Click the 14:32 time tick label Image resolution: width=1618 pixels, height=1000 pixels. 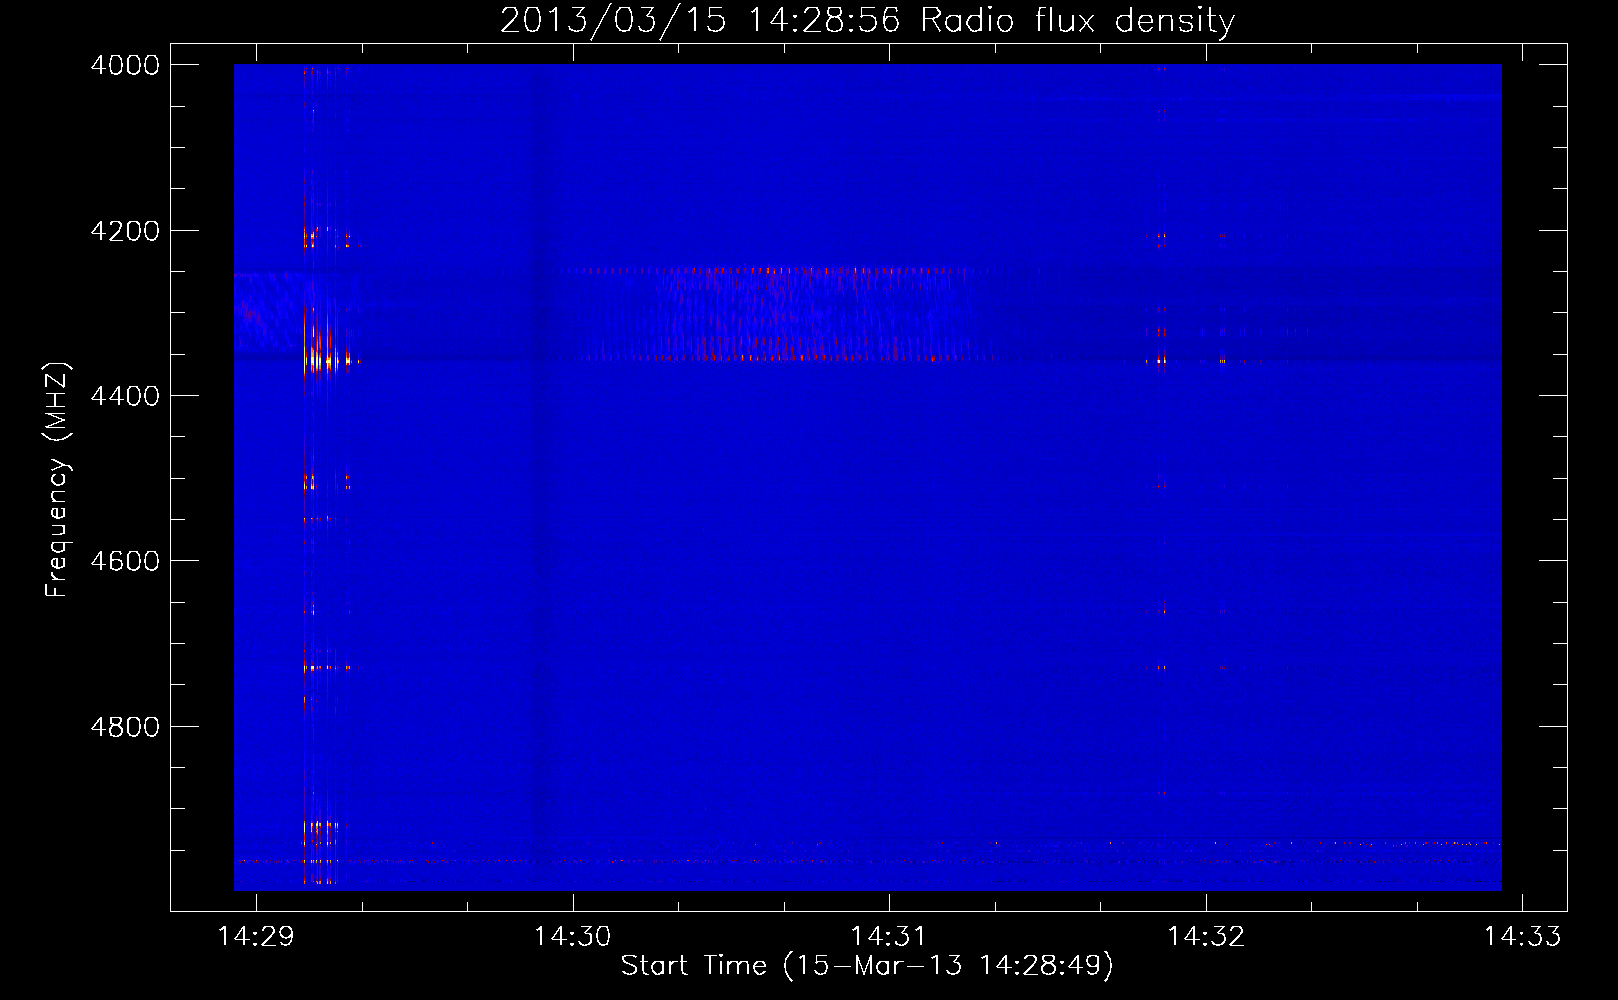coord(1206,936)
